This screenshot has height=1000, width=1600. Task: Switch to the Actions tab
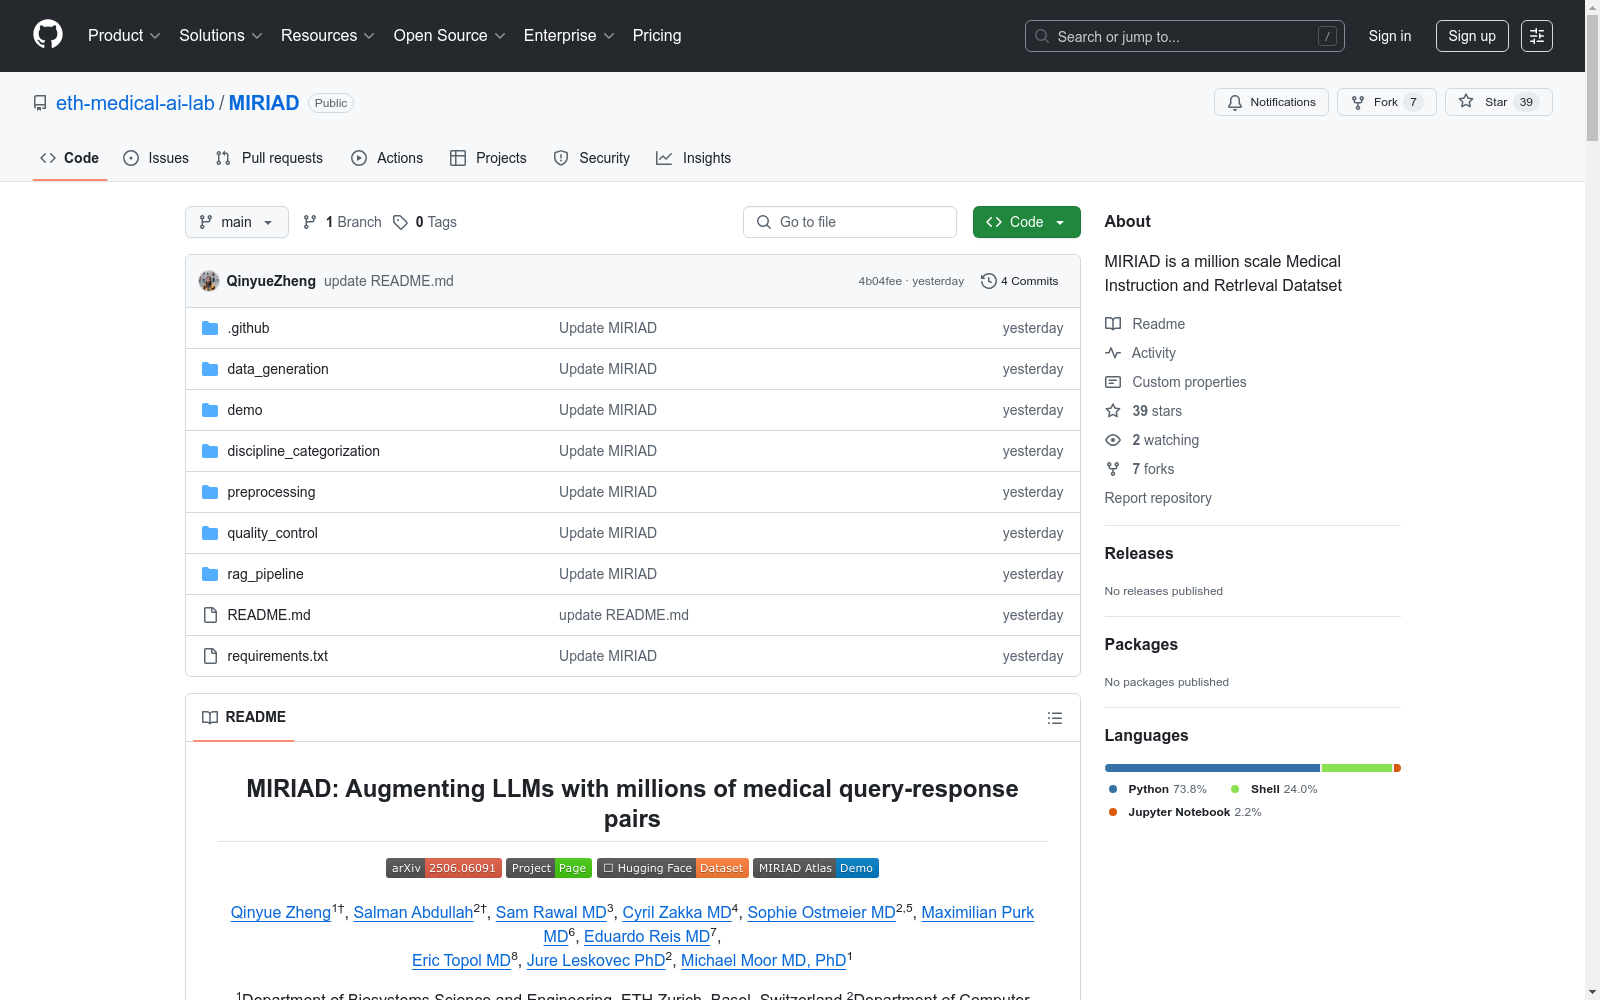coord(387,158)
